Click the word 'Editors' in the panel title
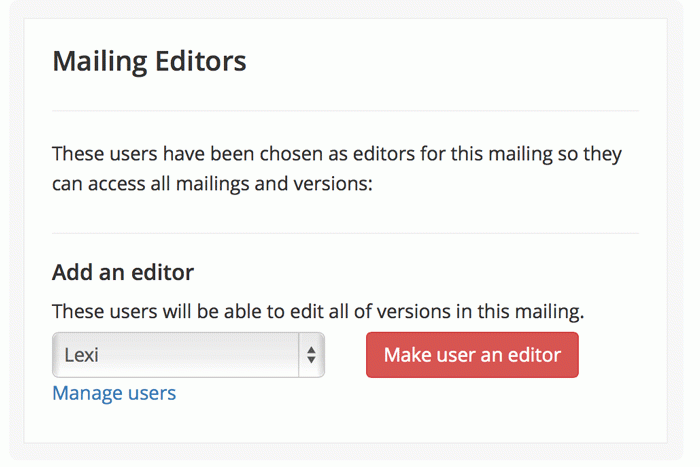The width and height of the screenshot is (700, 467). tap(201, 62)
